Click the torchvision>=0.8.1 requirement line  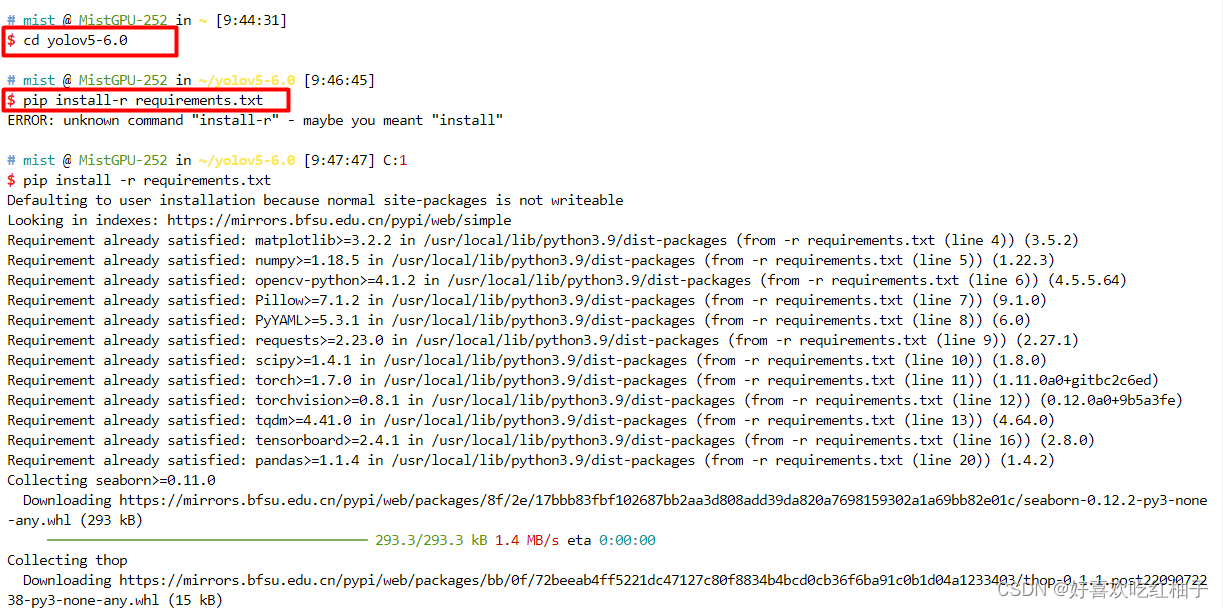pyautogui.click(x=595, y=401)
